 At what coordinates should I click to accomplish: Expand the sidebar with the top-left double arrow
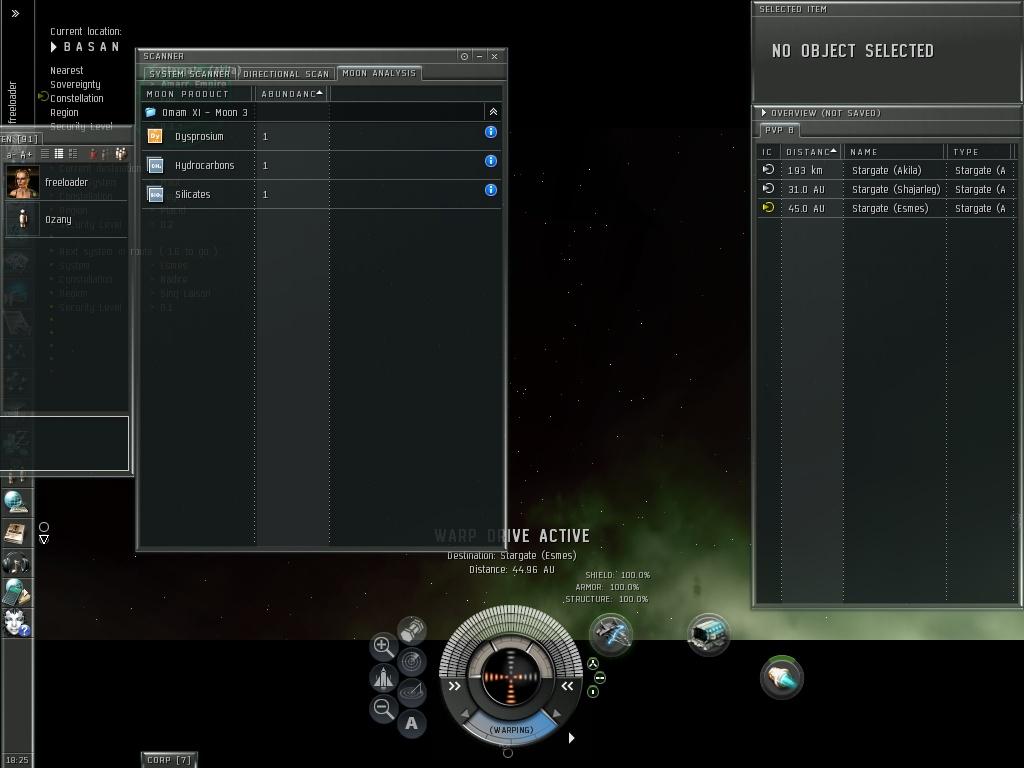pyautogui.click(x=15, y=13)
